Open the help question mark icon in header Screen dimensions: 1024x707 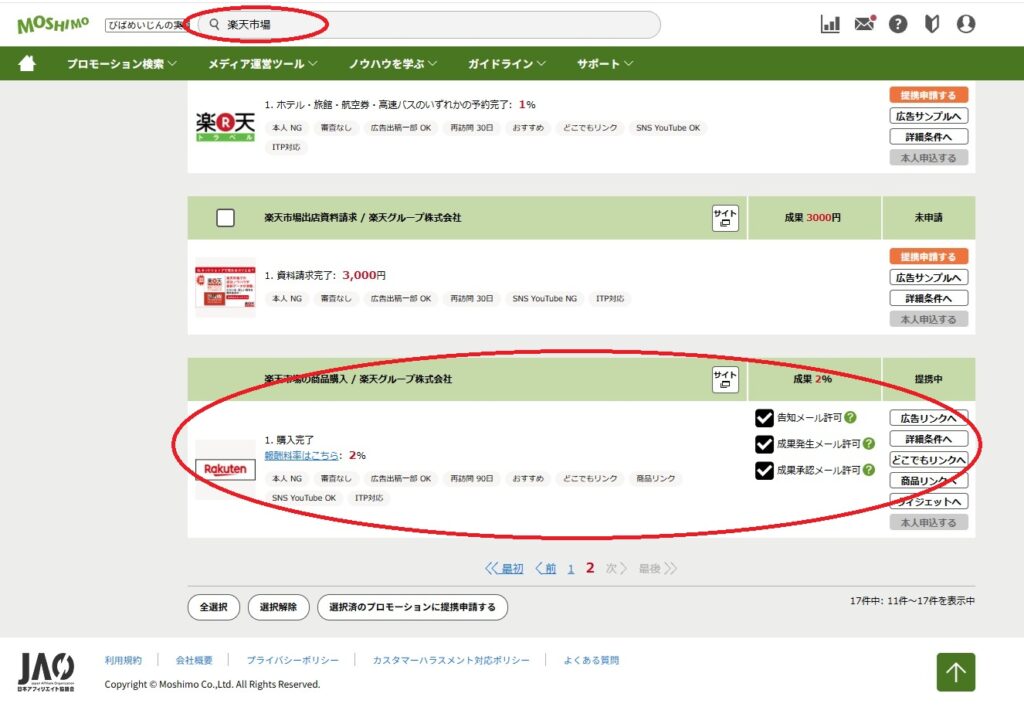click(x=898, y=24)
